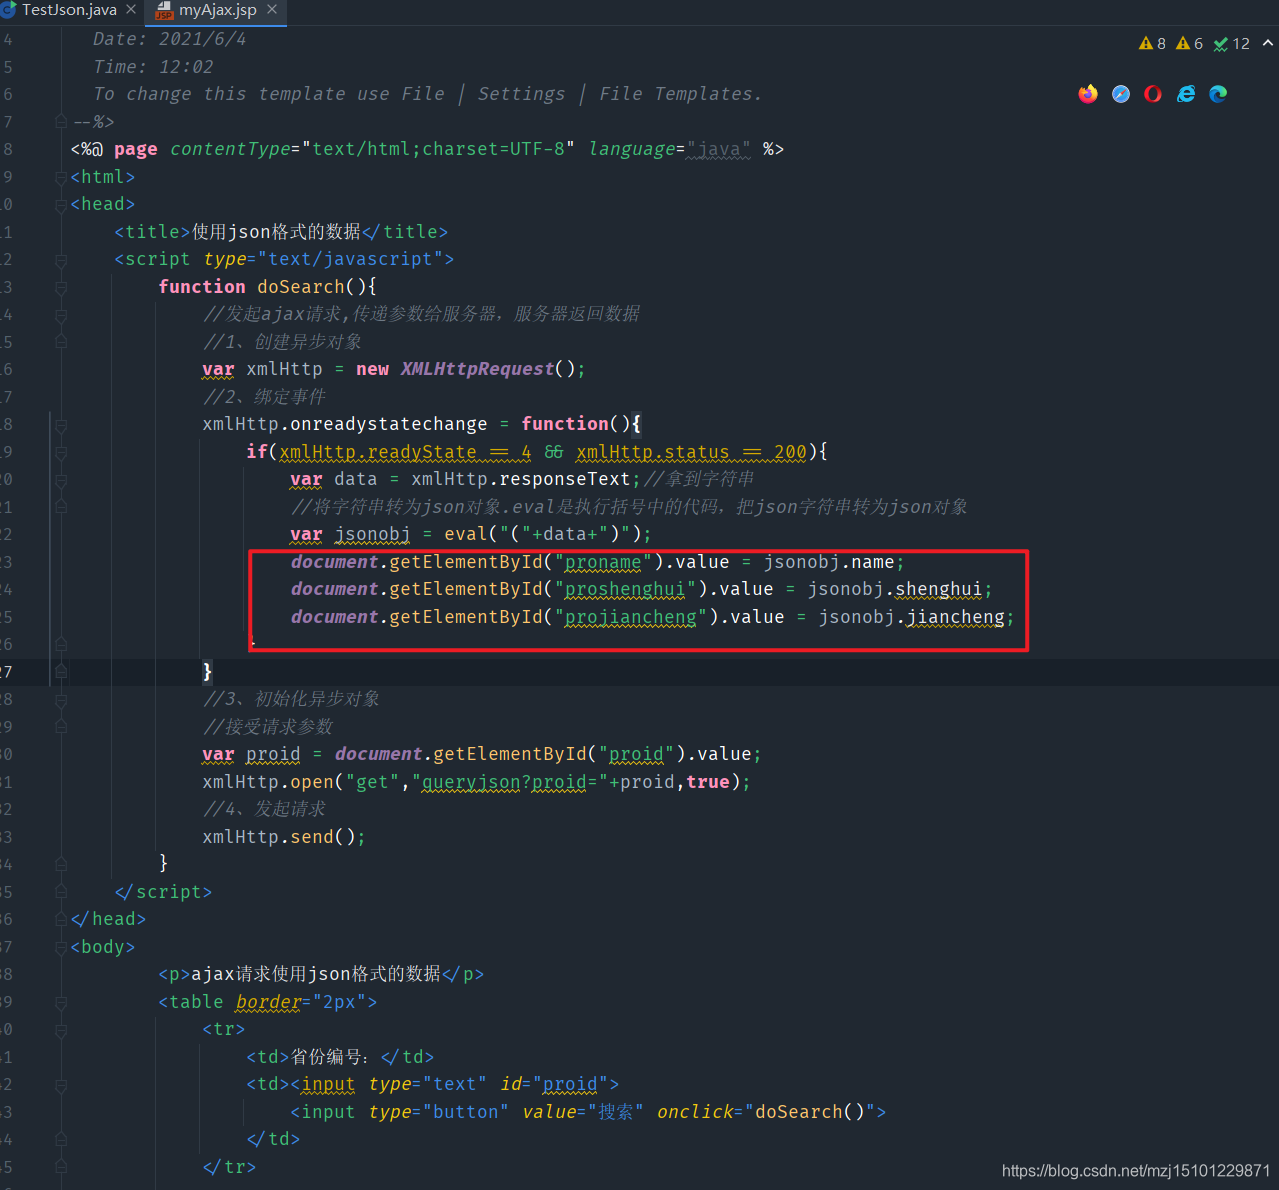Collapse the <script> block fold marker
Viewport: 1279px width, 1190px height.
coord(61,260)
